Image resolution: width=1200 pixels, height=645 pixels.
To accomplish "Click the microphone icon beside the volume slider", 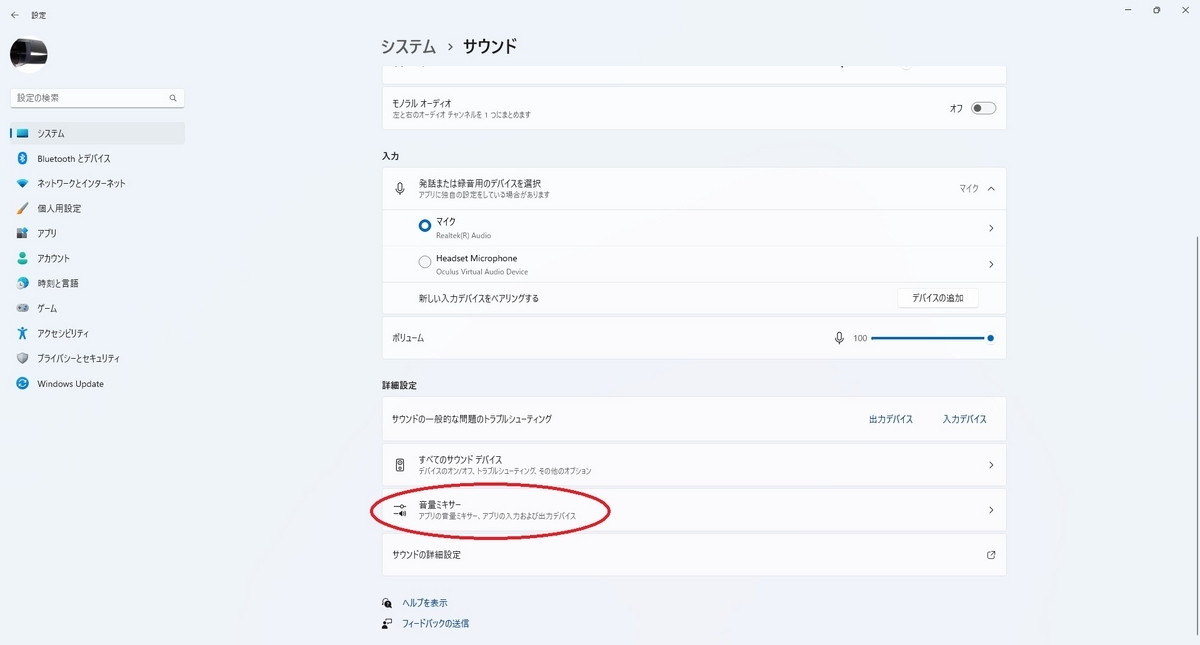I will pos(839,338).
